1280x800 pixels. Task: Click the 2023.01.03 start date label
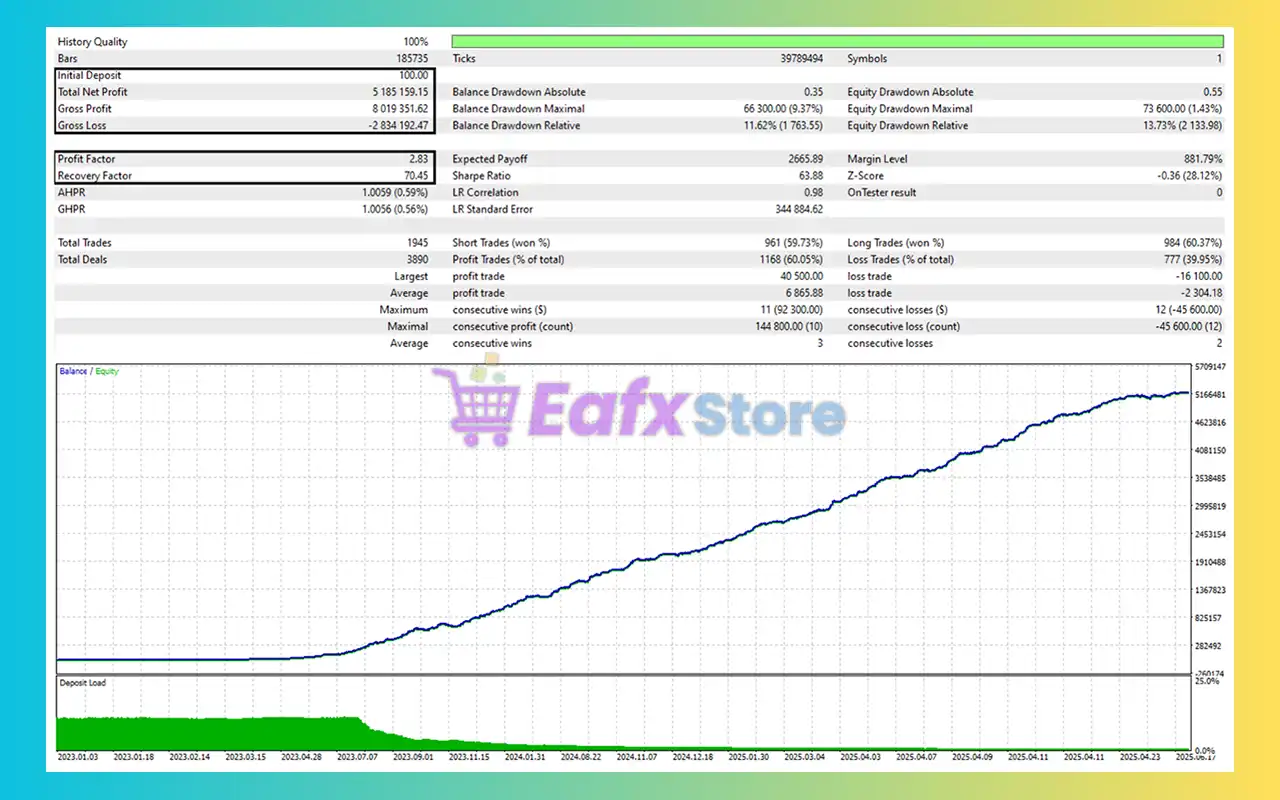[77, 757]
